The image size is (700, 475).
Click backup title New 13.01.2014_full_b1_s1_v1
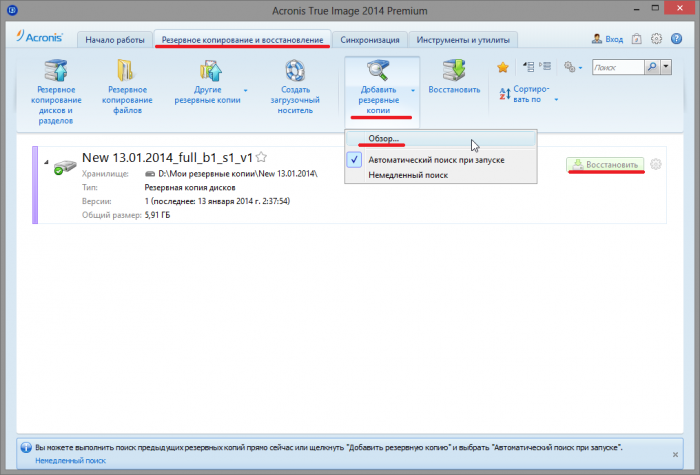click(167, 158)
